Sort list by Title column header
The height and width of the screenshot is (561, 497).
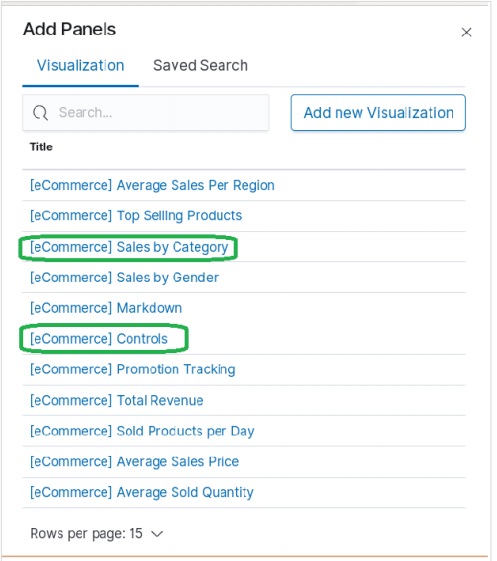coord(41,147)
